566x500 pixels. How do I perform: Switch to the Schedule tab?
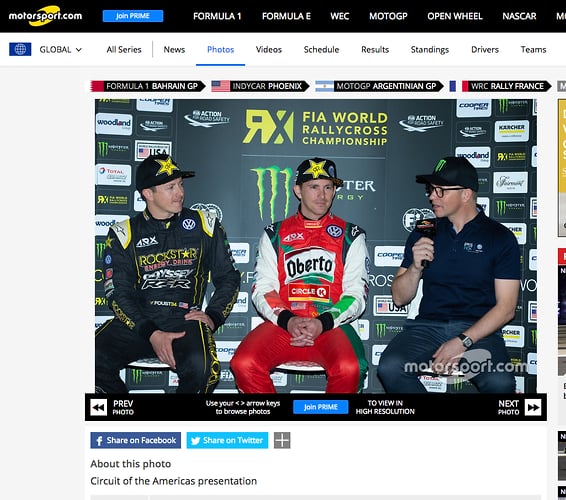(x=321, y=49)
